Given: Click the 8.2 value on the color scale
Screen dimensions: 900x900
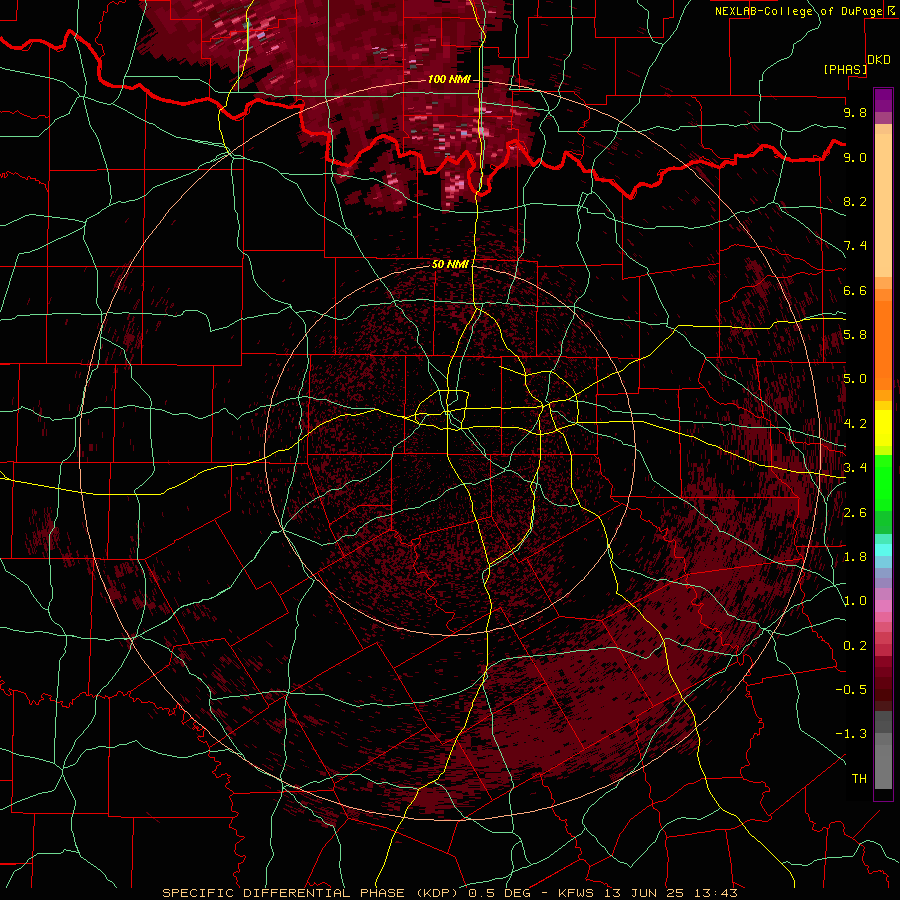Looking at the screenshot, I should click(x=855, y=201).
